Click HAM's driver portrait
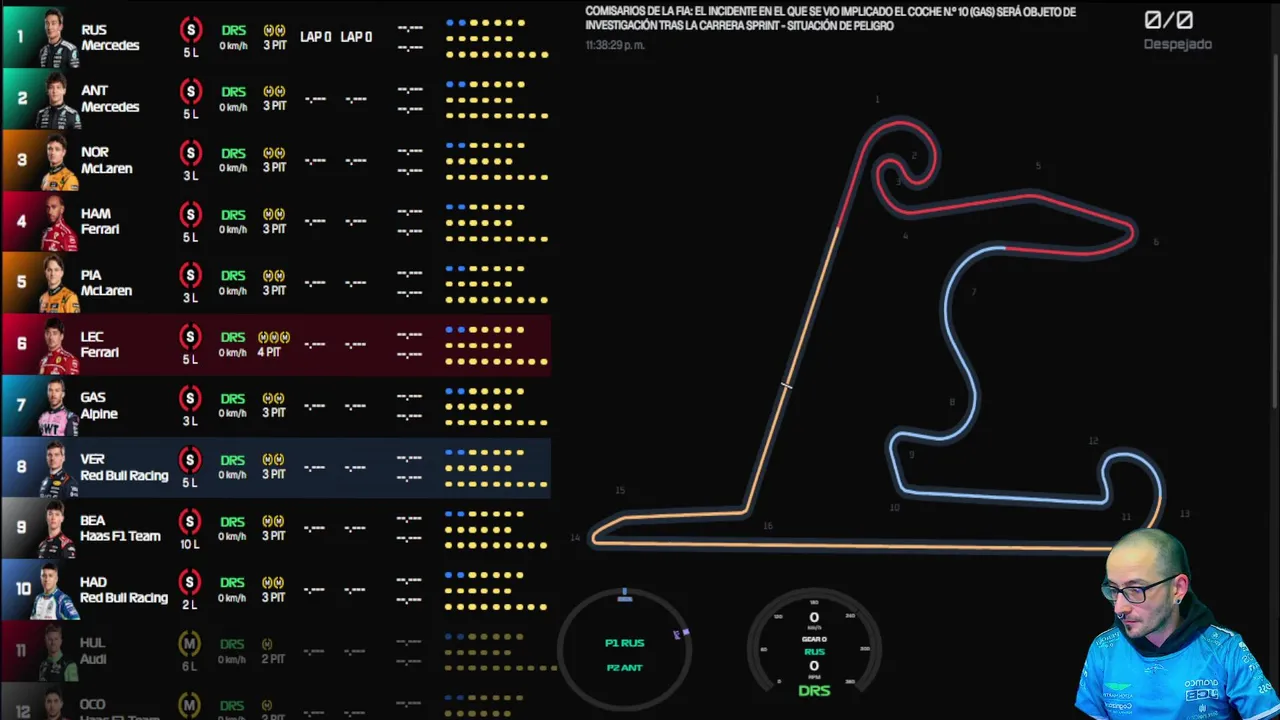 point(59,222)
